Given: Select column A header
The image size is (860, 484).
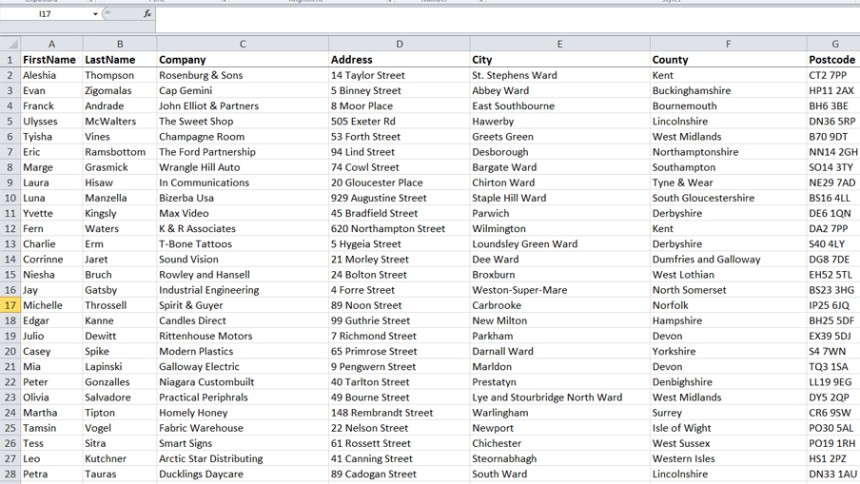Looking at the screenshot, I should (x=52, y=44).
